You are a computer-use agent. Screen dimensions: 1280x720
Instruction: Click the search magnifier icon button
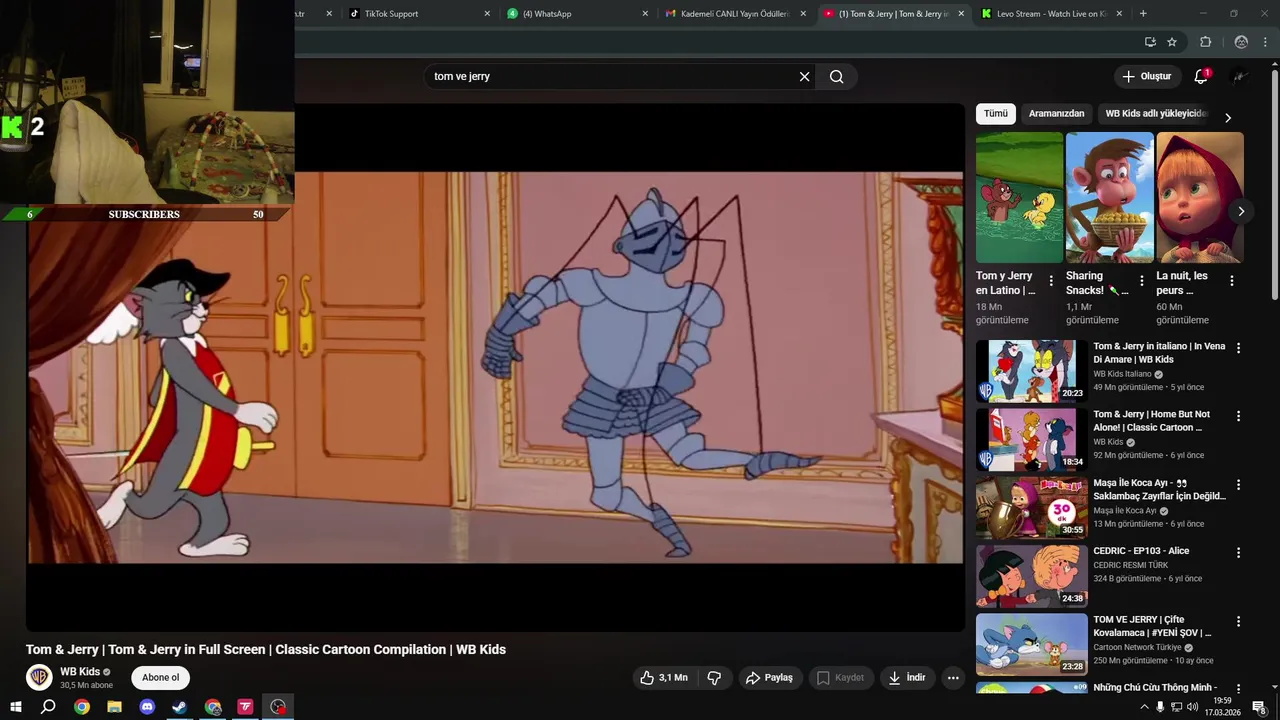pyautogui.click(x=837, y=77)
